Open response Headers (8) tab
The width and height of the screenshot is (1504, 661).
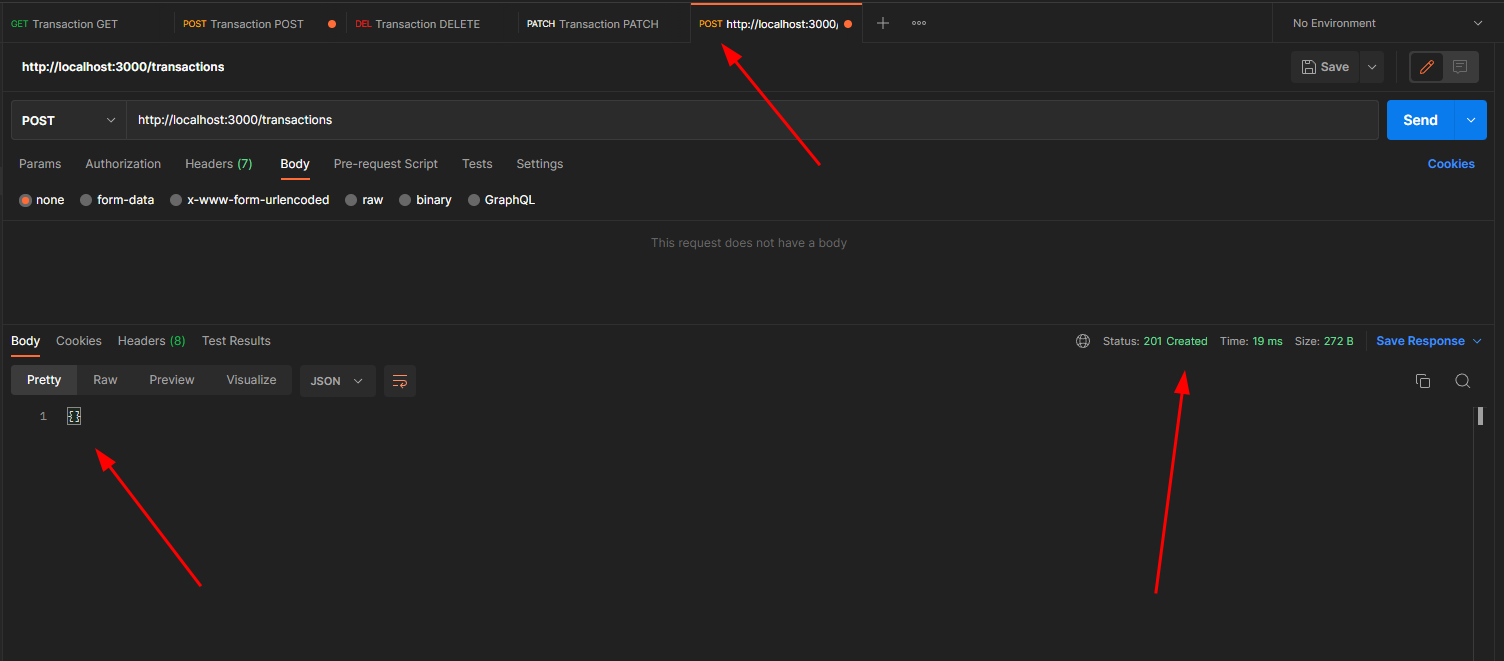tap(152, 341)
